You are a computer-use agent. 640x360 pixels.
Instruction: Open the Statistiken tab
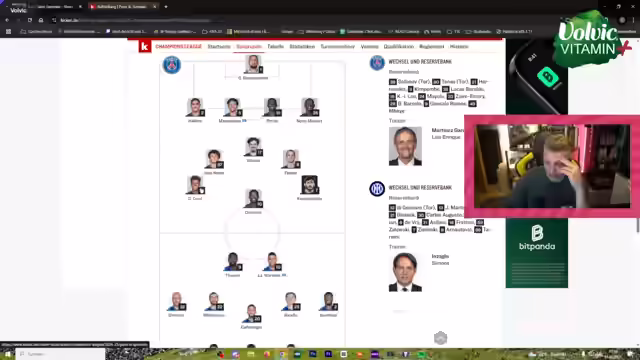click(302, 47)
